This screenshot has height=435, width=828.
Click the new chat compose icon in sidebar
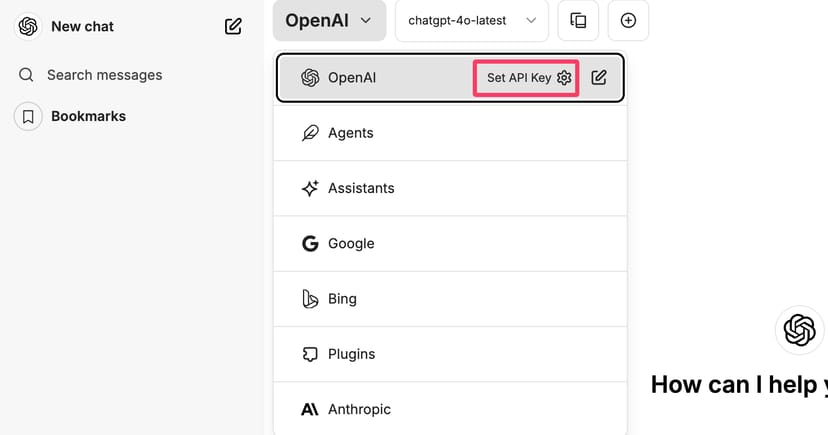pos(233,26)
